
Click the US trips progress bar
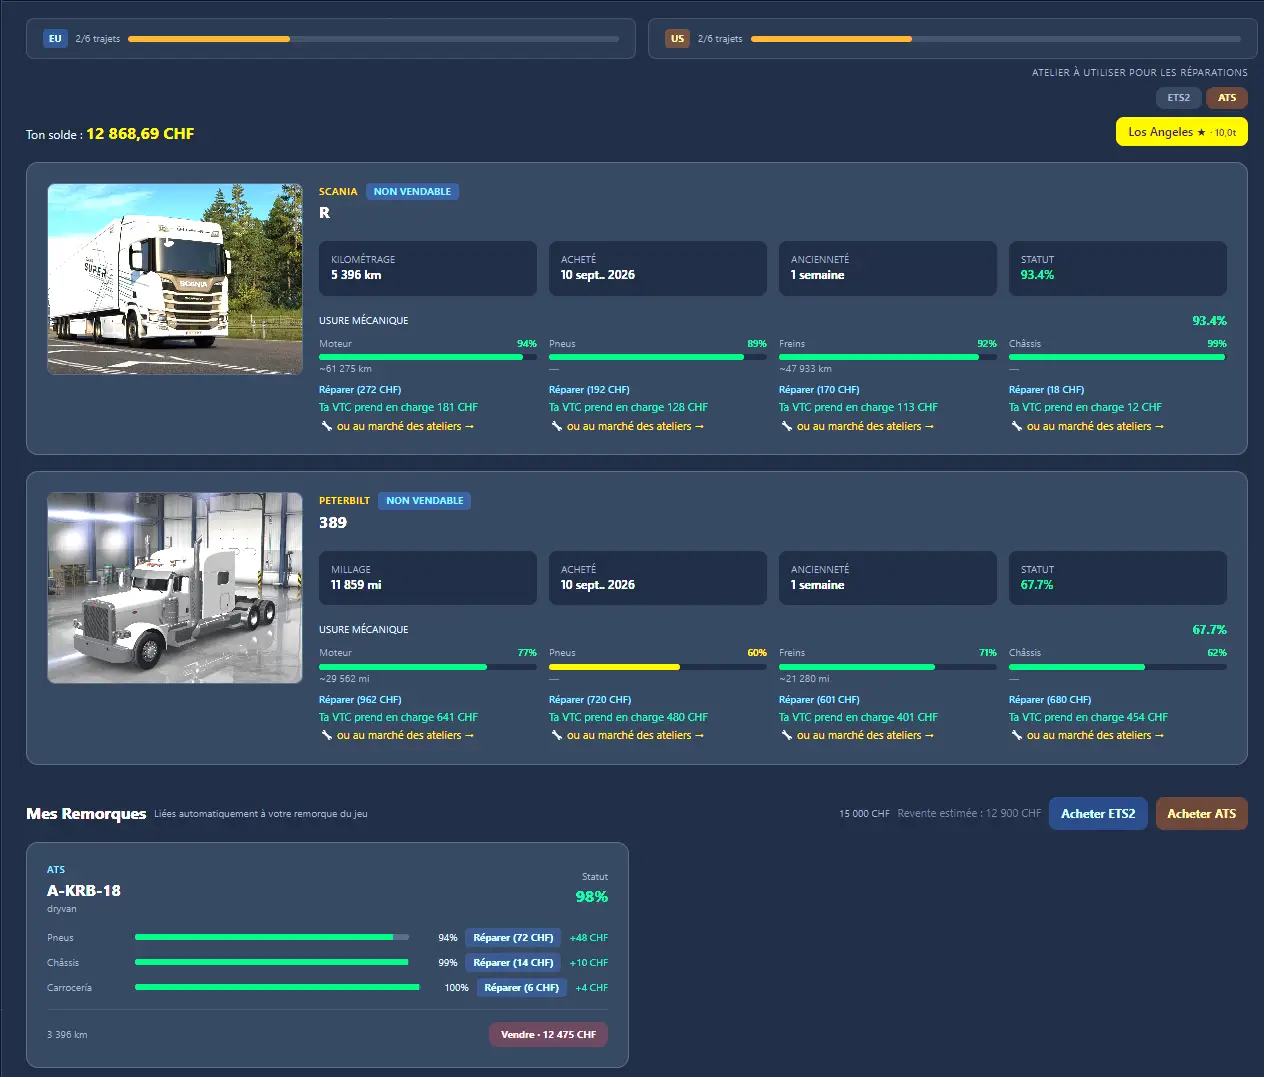996,39
